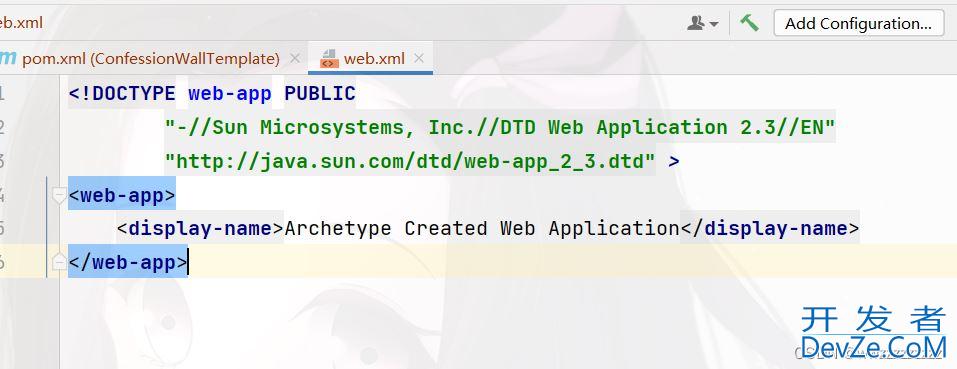Click the Add Configuration button
The image size is (957, 369).
click(859, 24)
